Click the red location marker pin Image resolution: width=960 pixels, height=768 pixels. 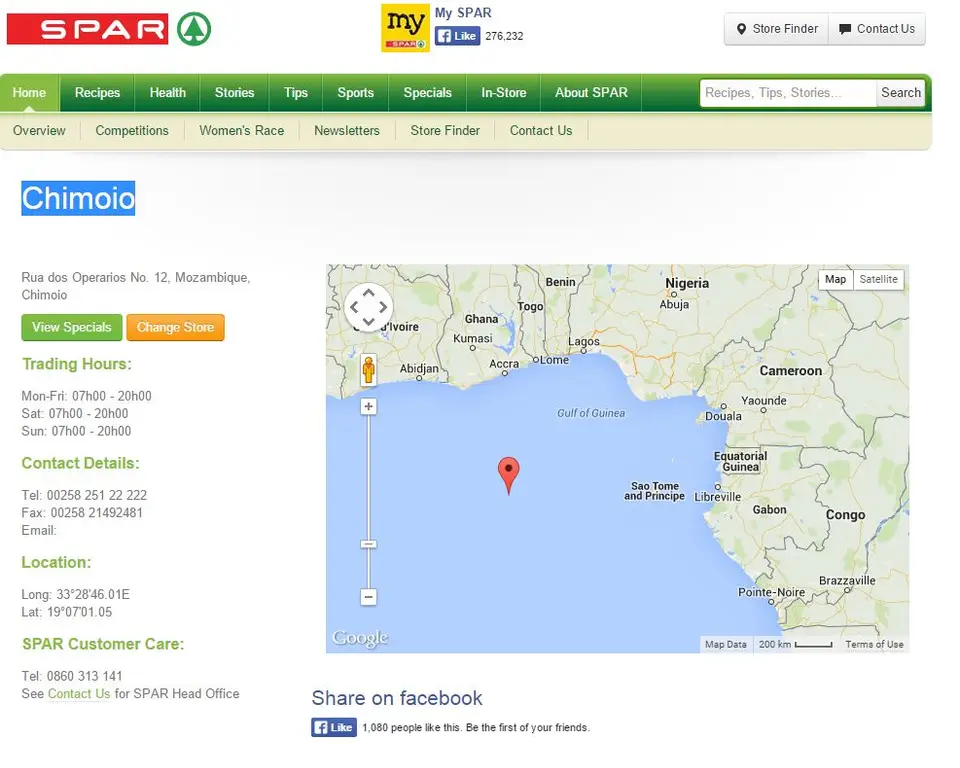click(x=509, y=475)
